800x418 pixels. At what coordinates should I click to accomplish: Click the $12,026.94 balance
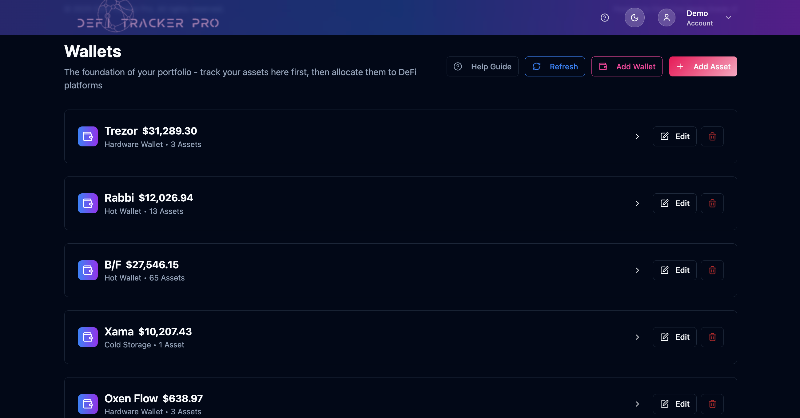pos(166,198)
